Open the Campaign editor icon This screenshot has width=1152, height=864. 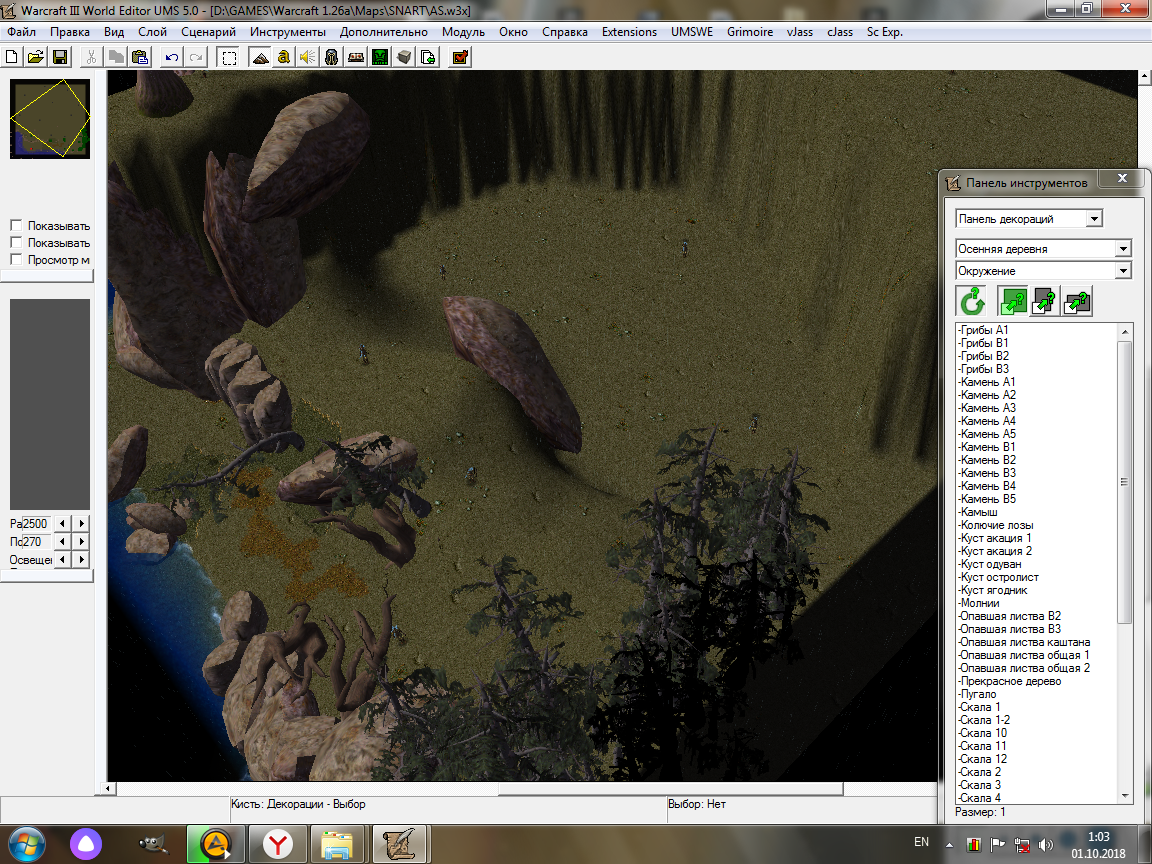coord(356,57)
